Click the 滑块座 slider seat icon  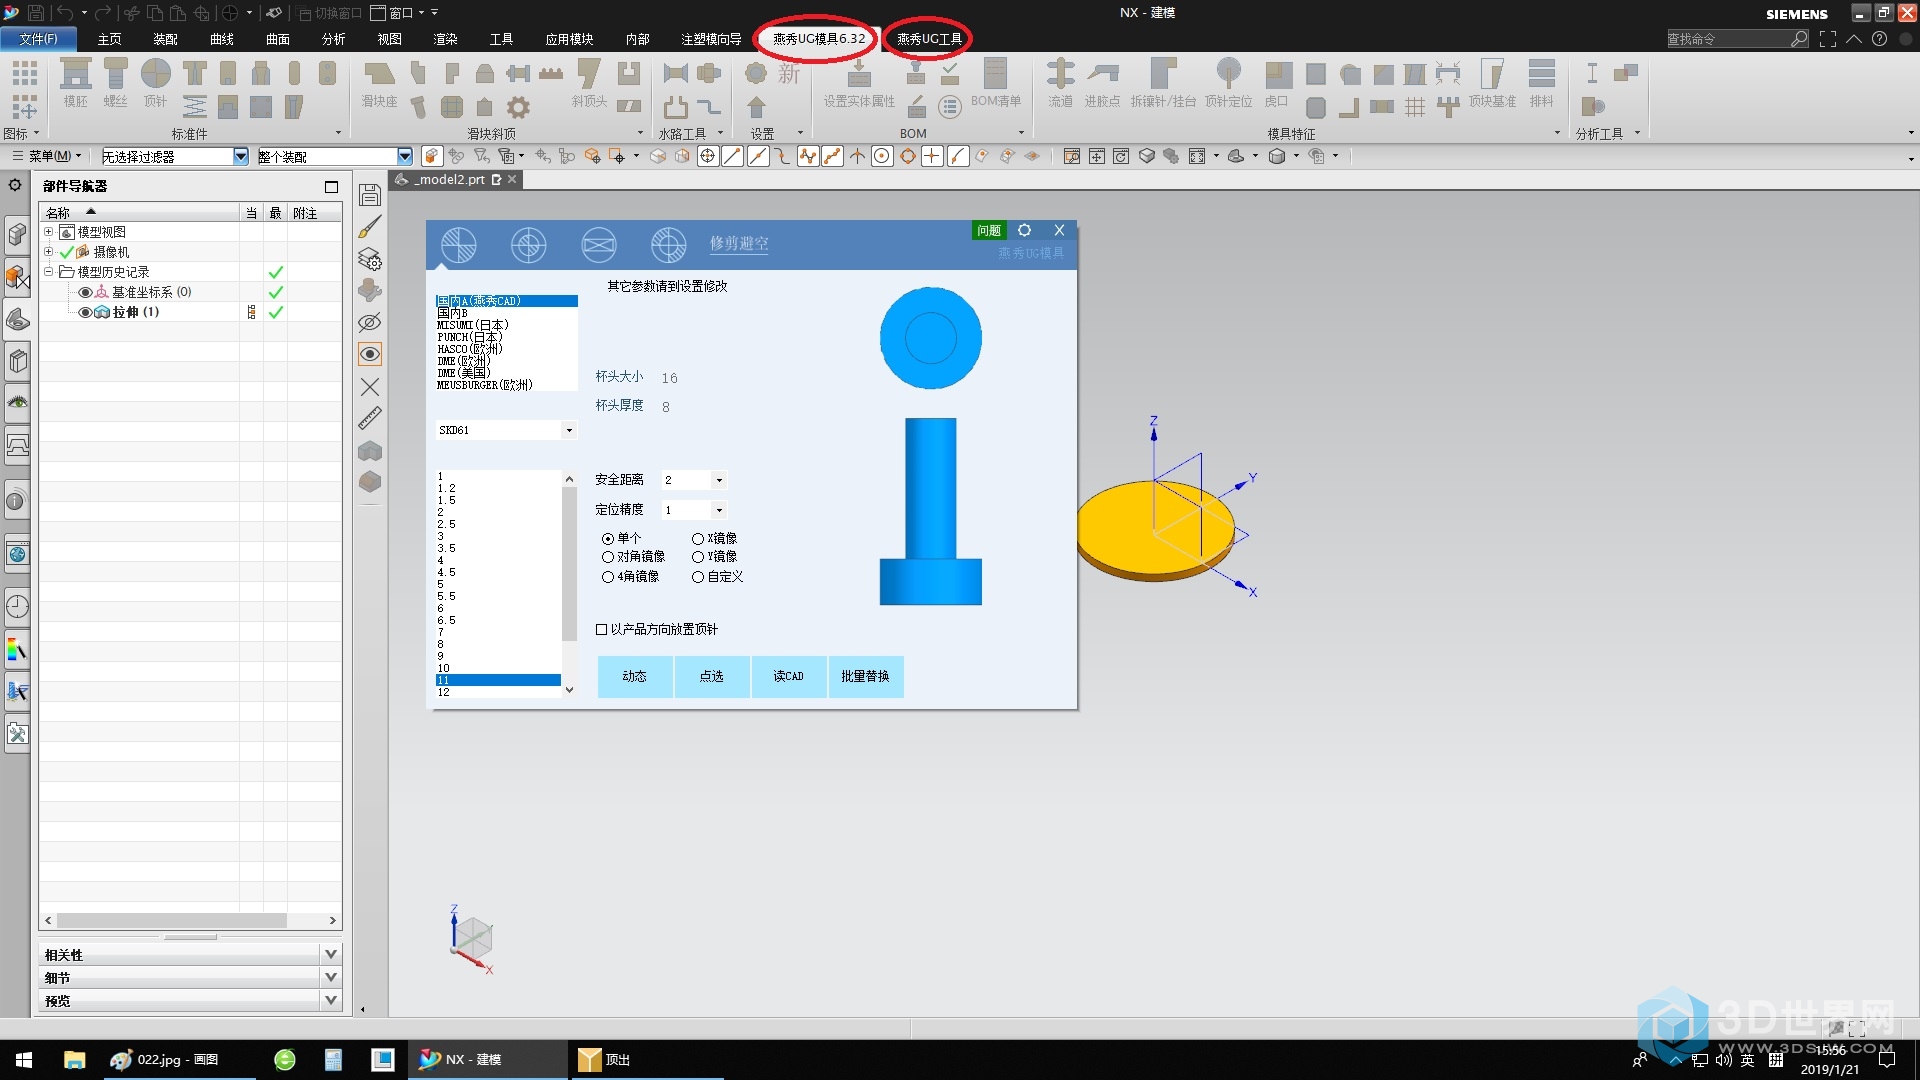click(379, 75)
